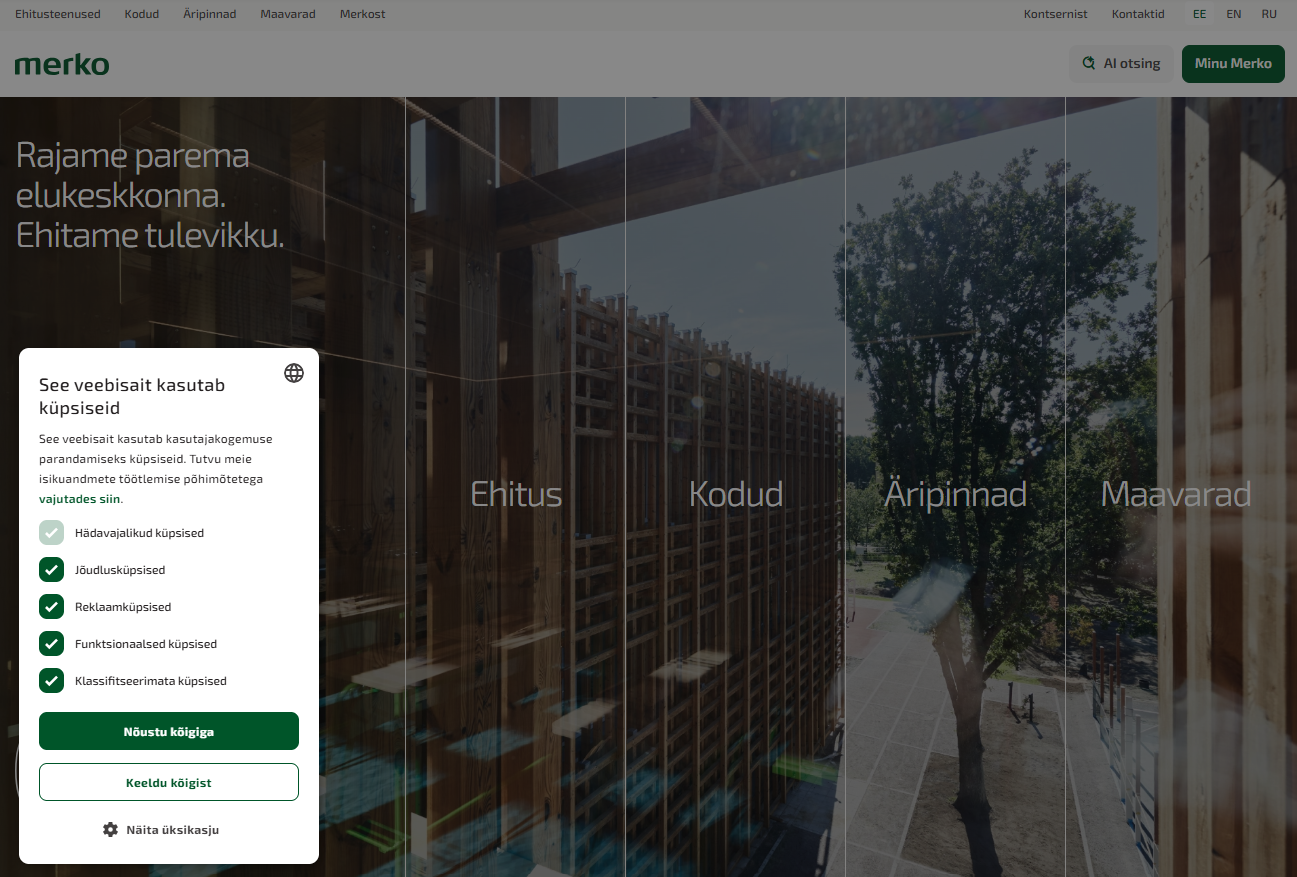Open the cookie banner language globe icon

coord(294,373)
